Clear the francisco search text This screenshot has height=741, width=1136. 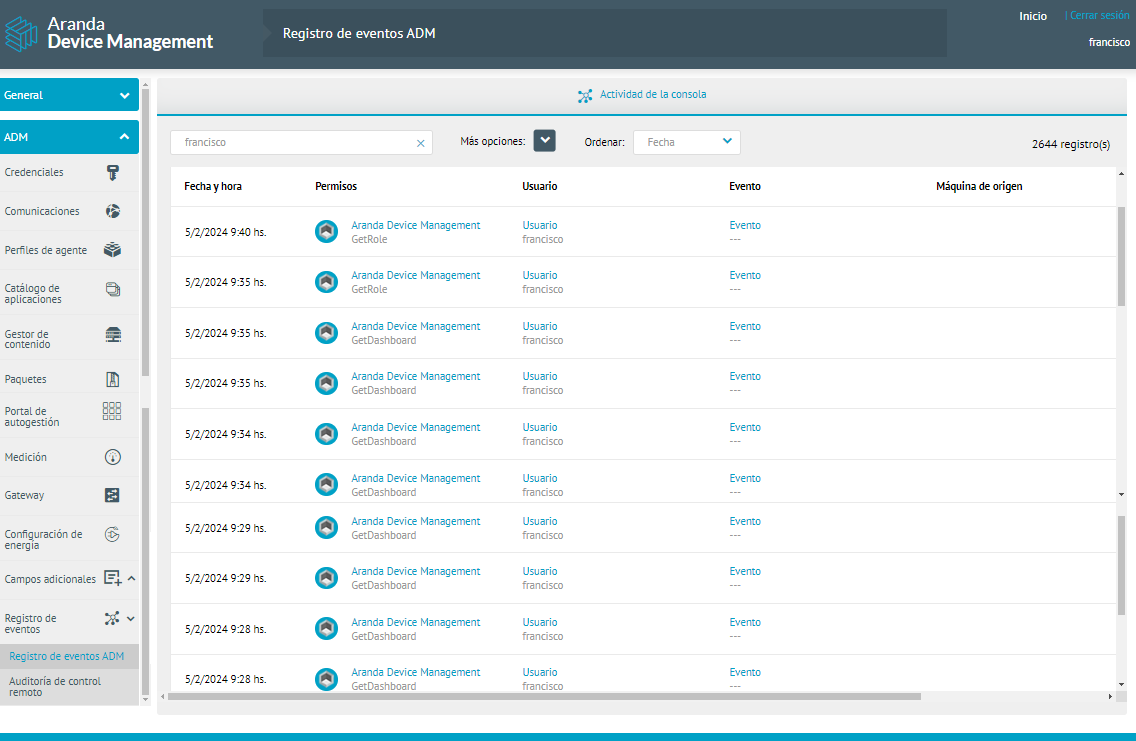[x=420, y=143]
